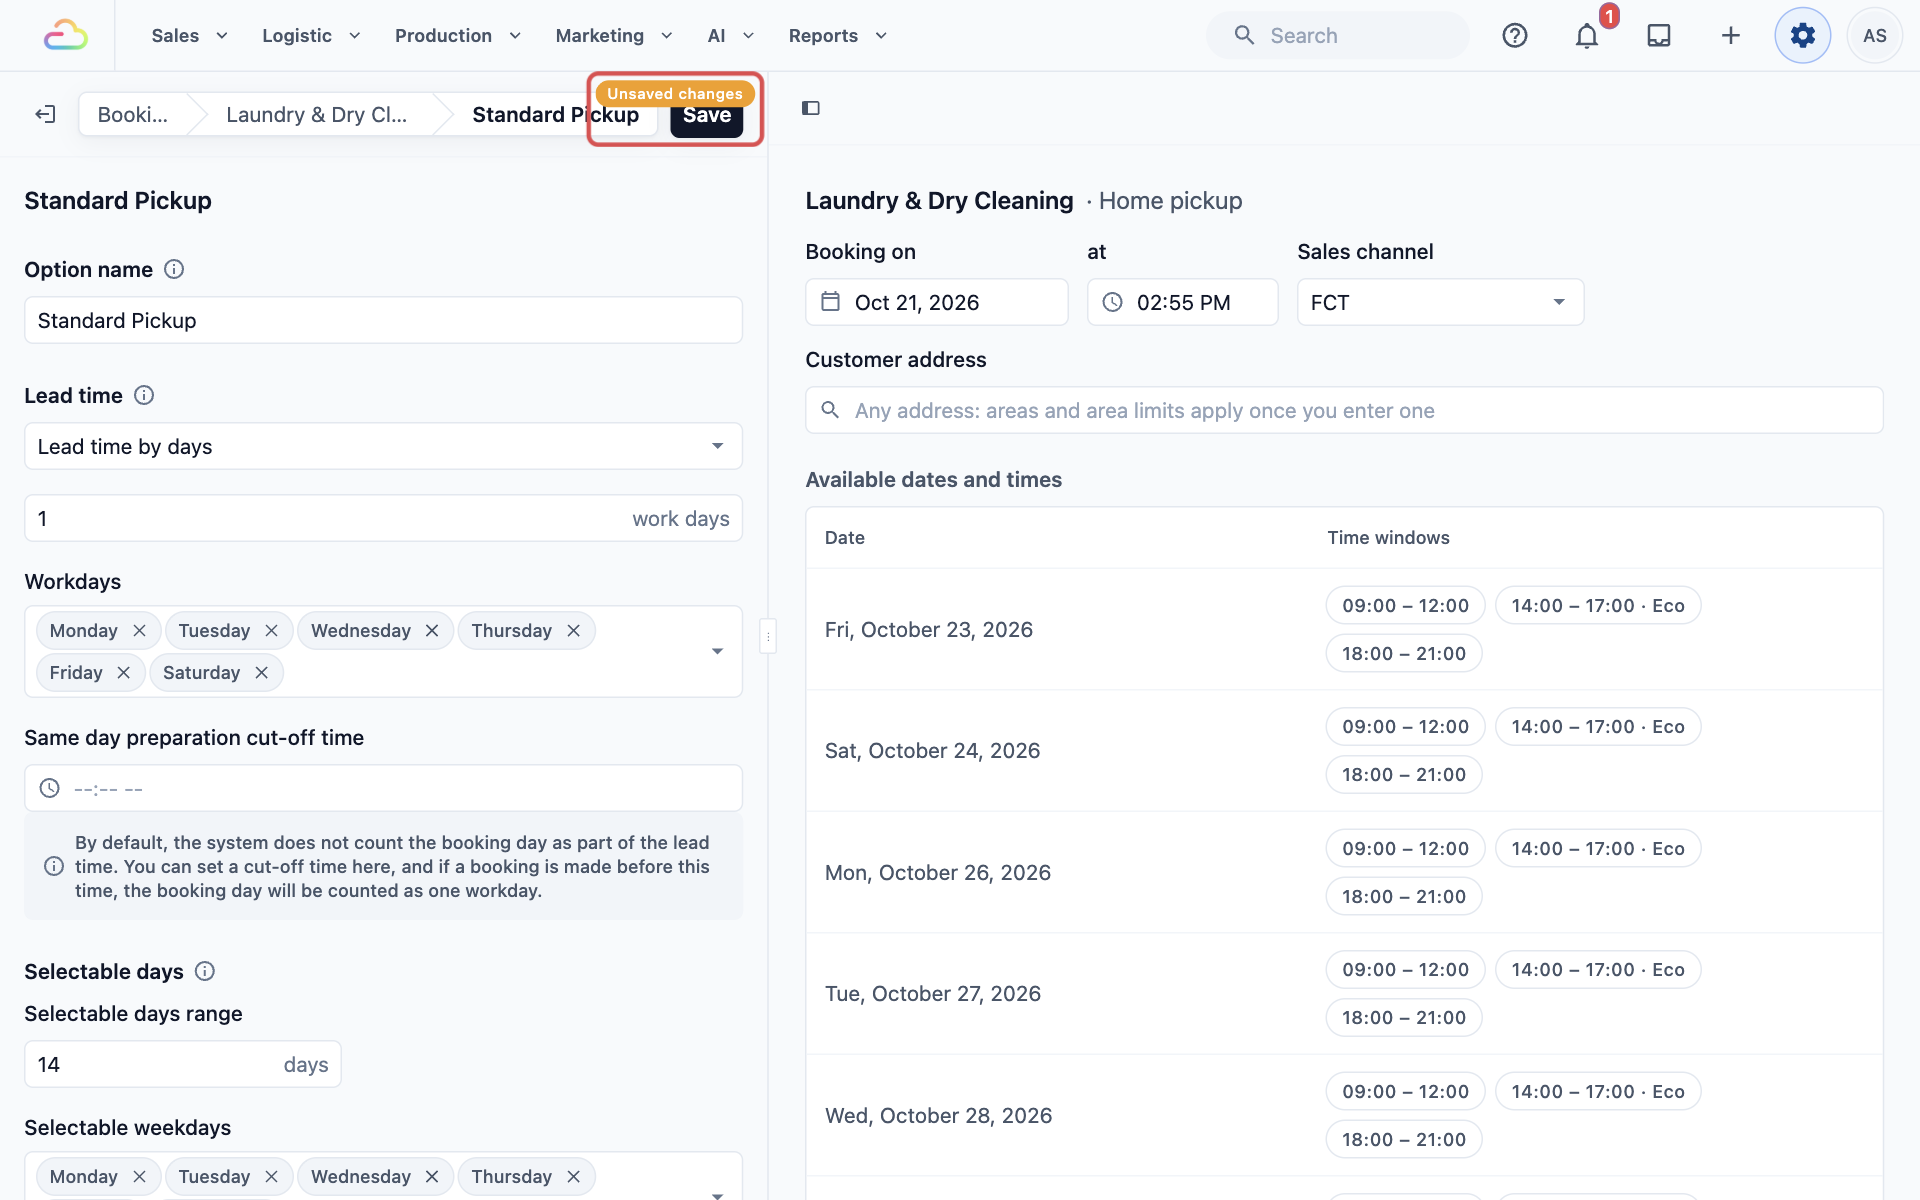1920x1200 pixels.
Task: Open the help question mark icon
Action: [1515, 36]
